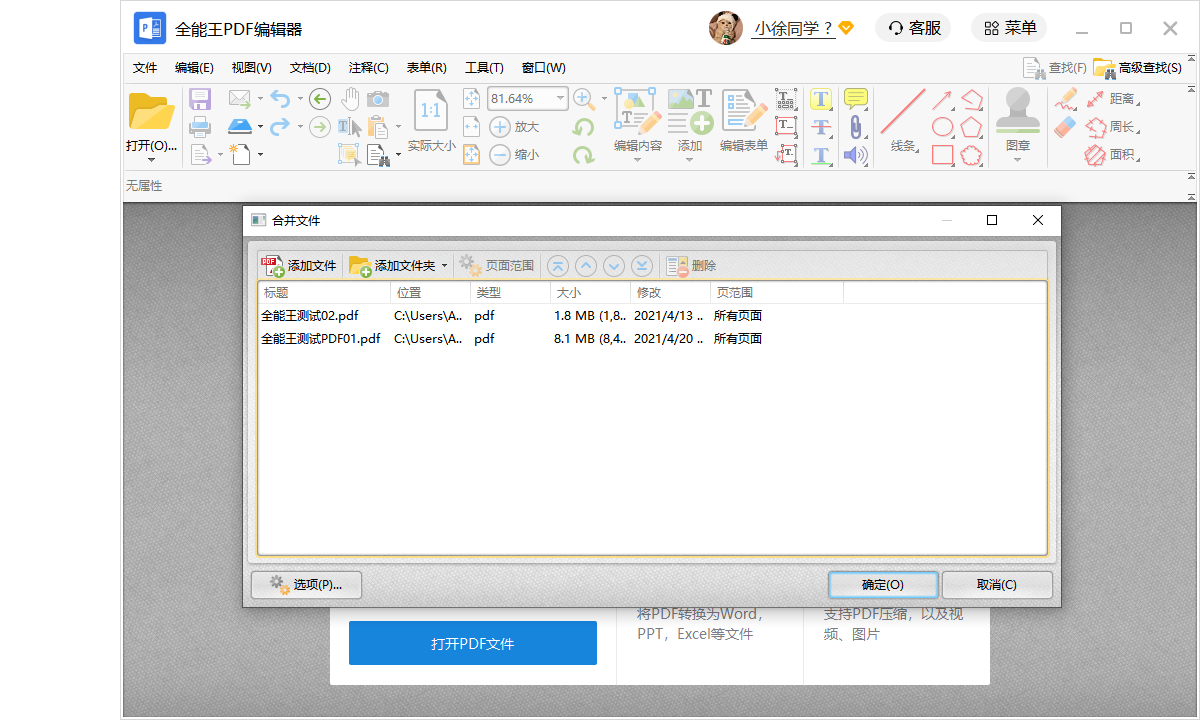Click the Options (选项) button

point(306,585)
